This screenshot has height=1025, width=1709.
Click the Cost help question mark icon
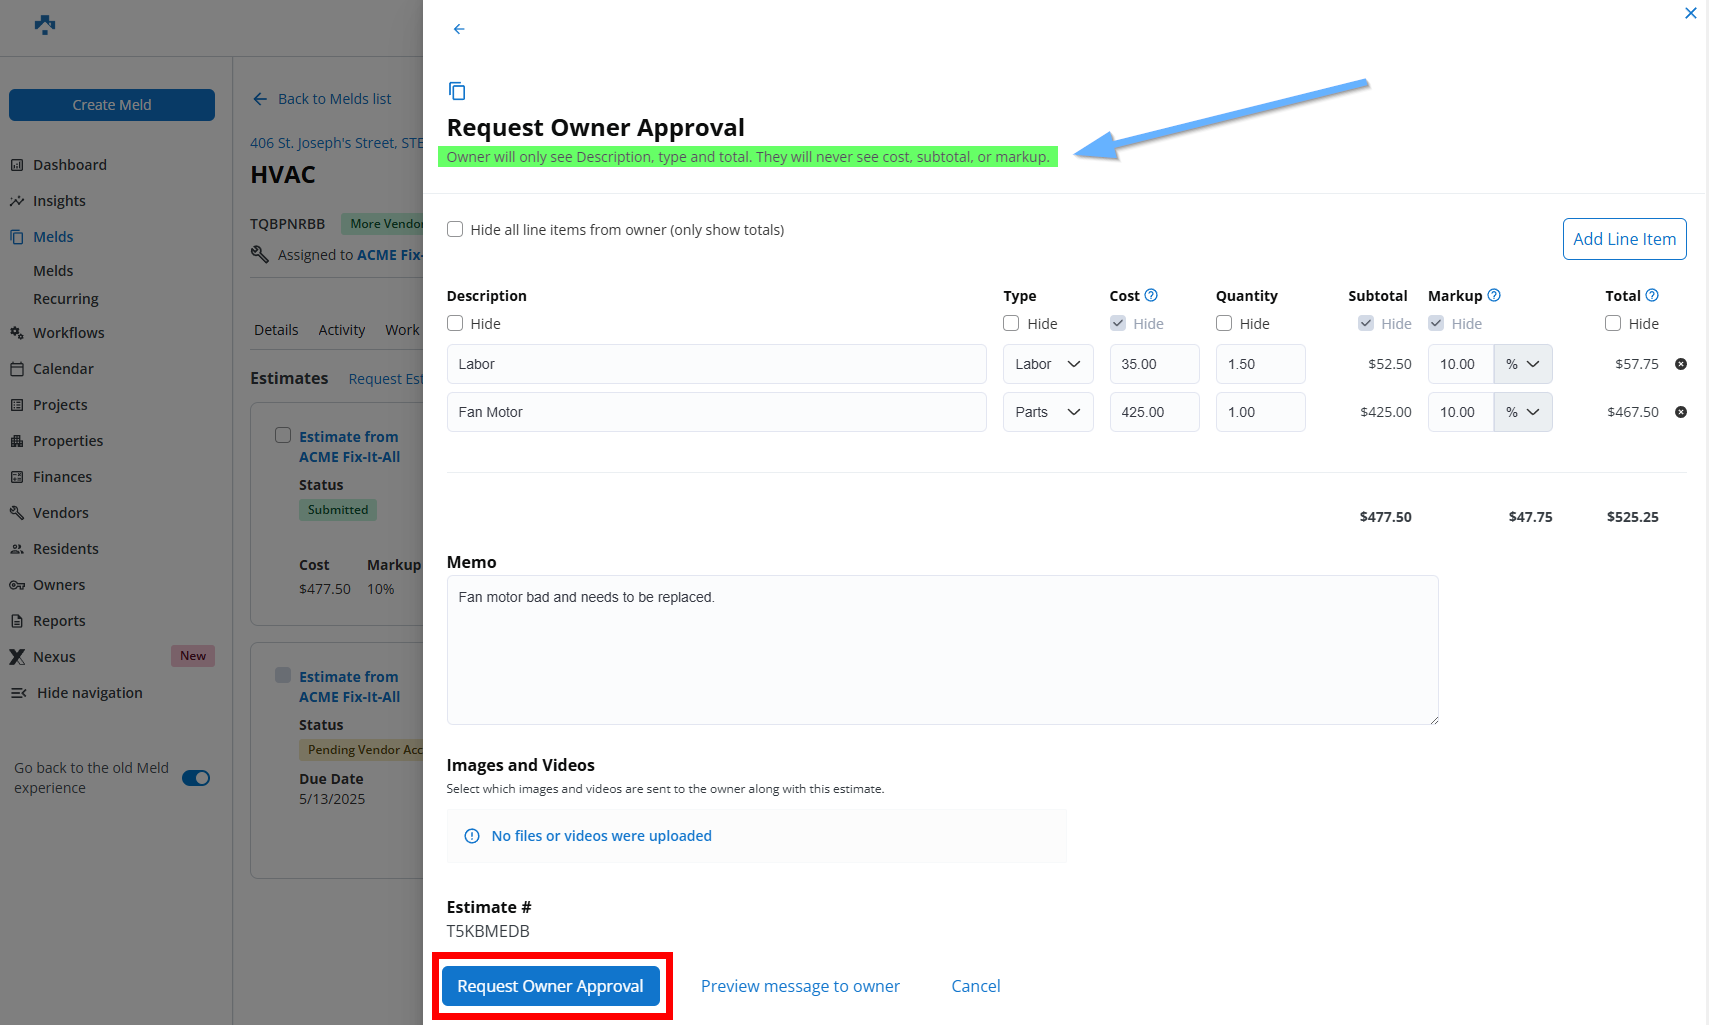(1151, 295)
